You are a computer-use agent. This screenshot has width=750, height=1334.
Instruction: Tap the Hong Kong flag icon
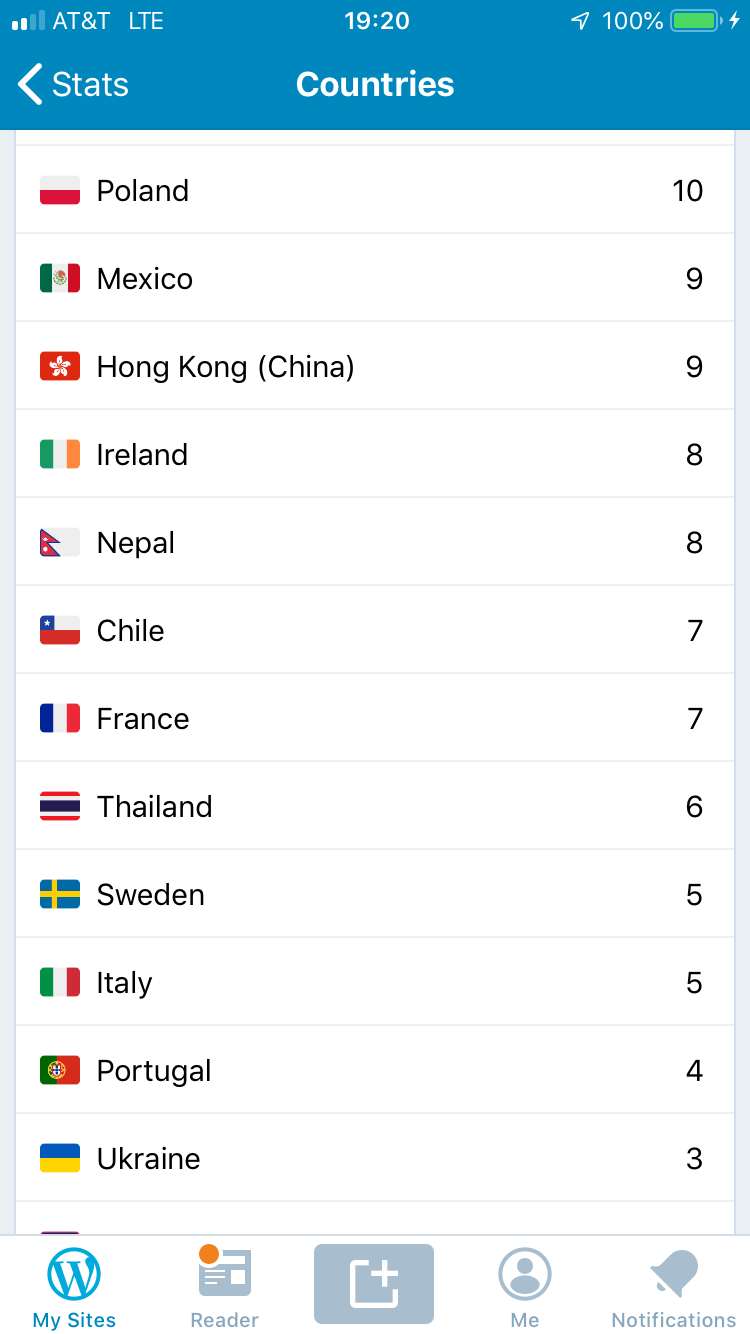60,367
